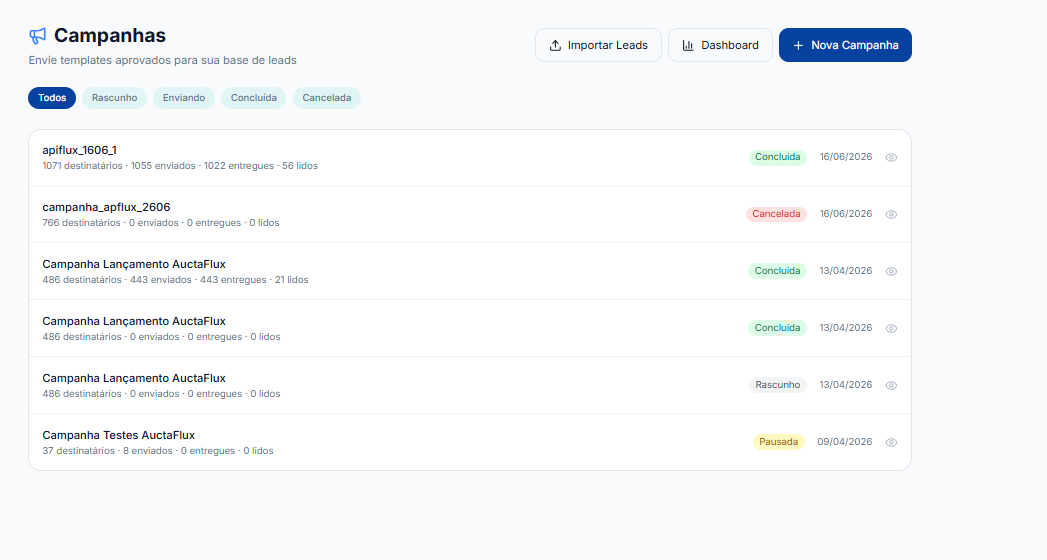Open eye icon for Campanha Testes AuctaFlux

891,442
